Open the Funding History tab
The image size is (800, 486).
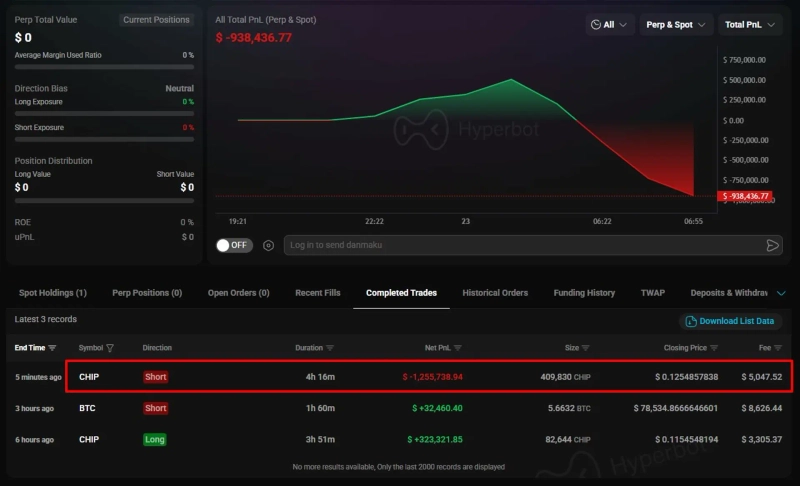(x=584, y=293)
